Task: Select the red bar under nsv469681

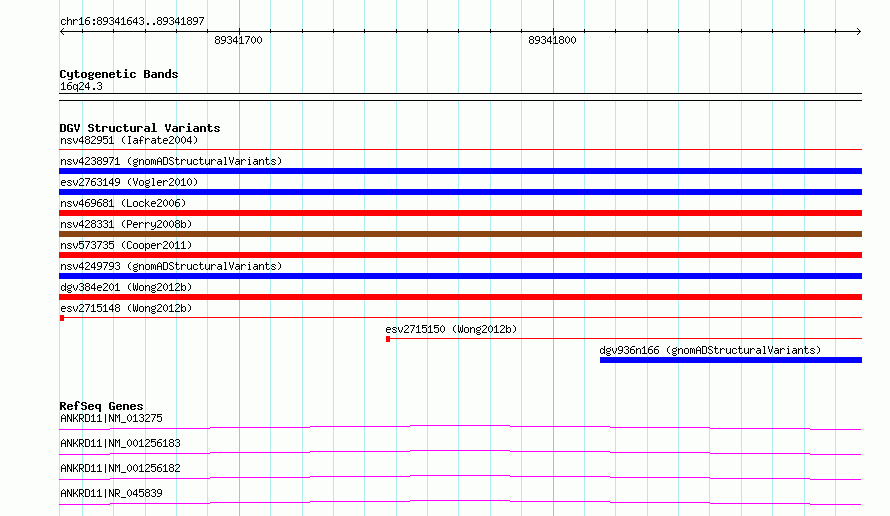Action: tap(460, 213)
